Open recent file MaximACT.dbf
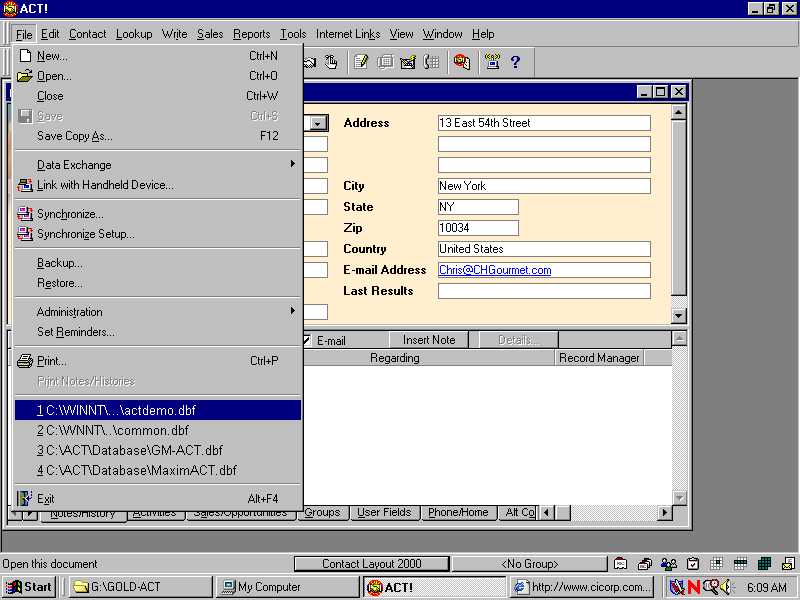 pyautogui.click(x=158, y=470)
